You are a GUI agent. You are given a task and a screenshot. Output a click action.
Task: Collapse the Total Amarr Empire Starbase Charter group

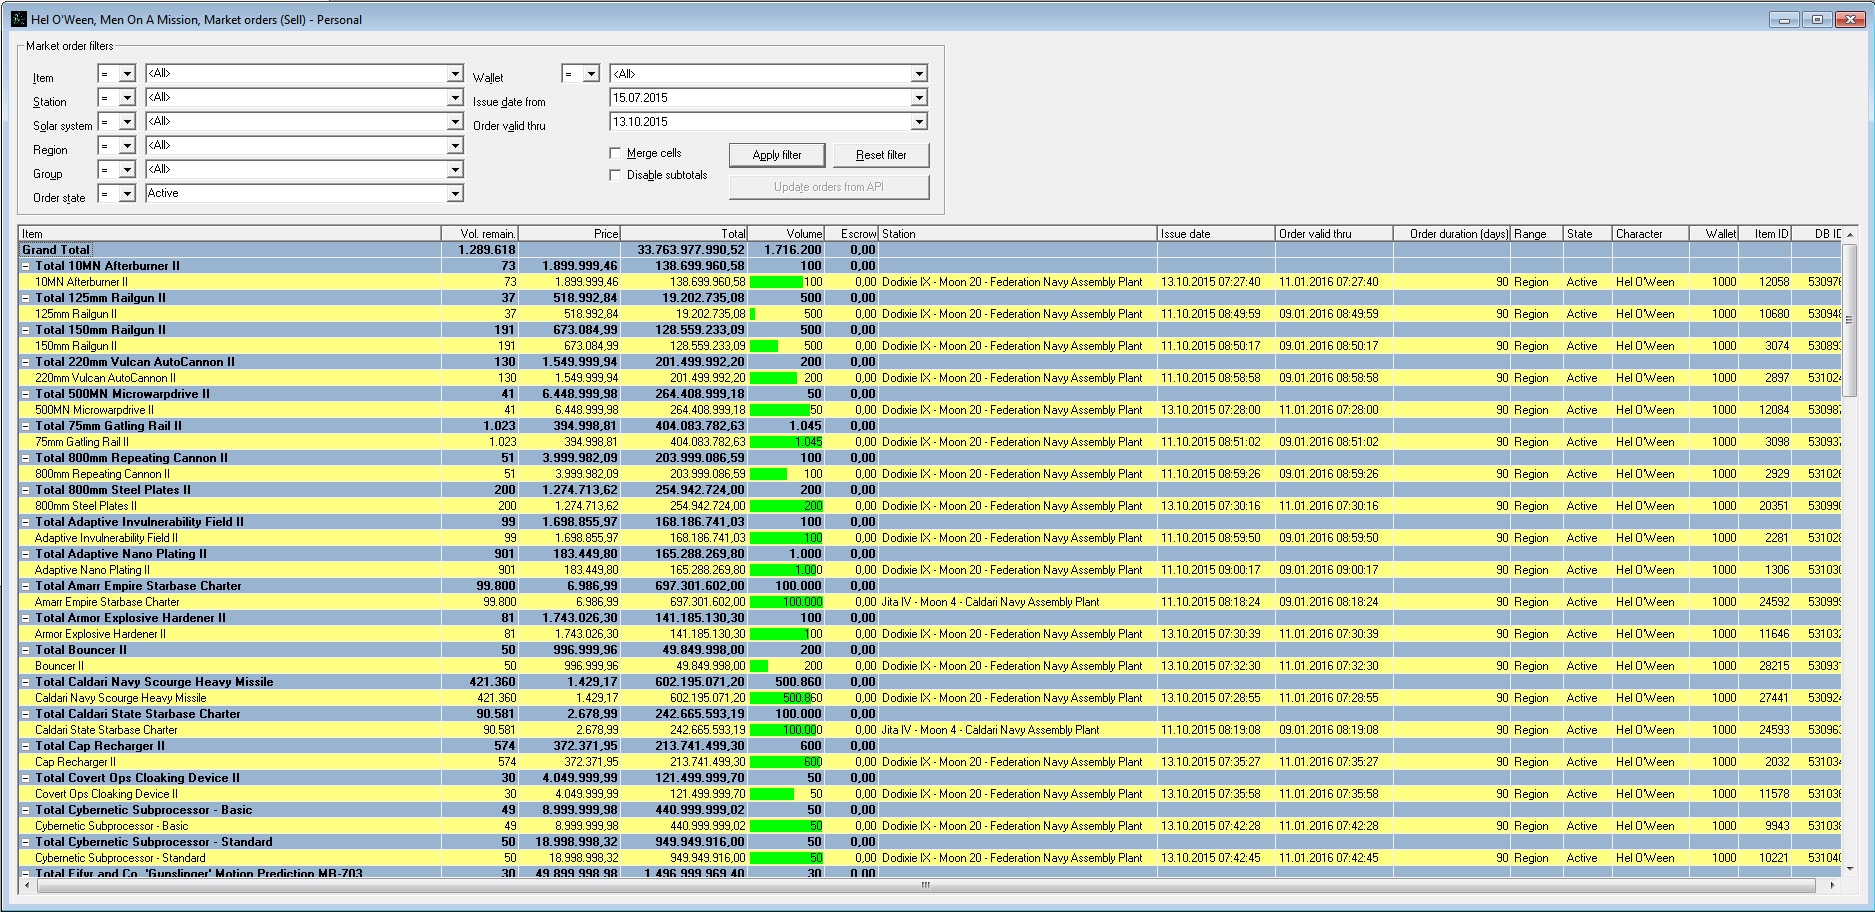[26, 586]
